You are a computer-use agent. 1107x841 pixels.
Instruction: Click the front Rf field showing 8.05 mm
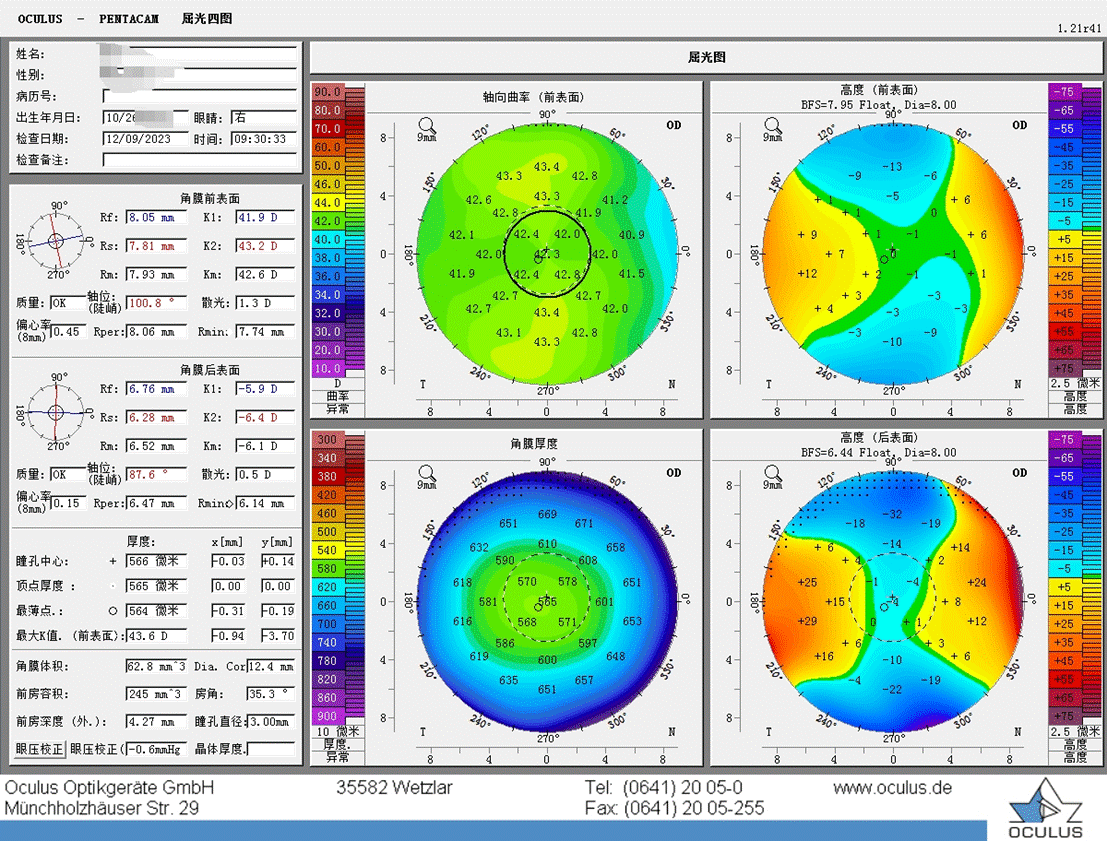tap(157, 217)
